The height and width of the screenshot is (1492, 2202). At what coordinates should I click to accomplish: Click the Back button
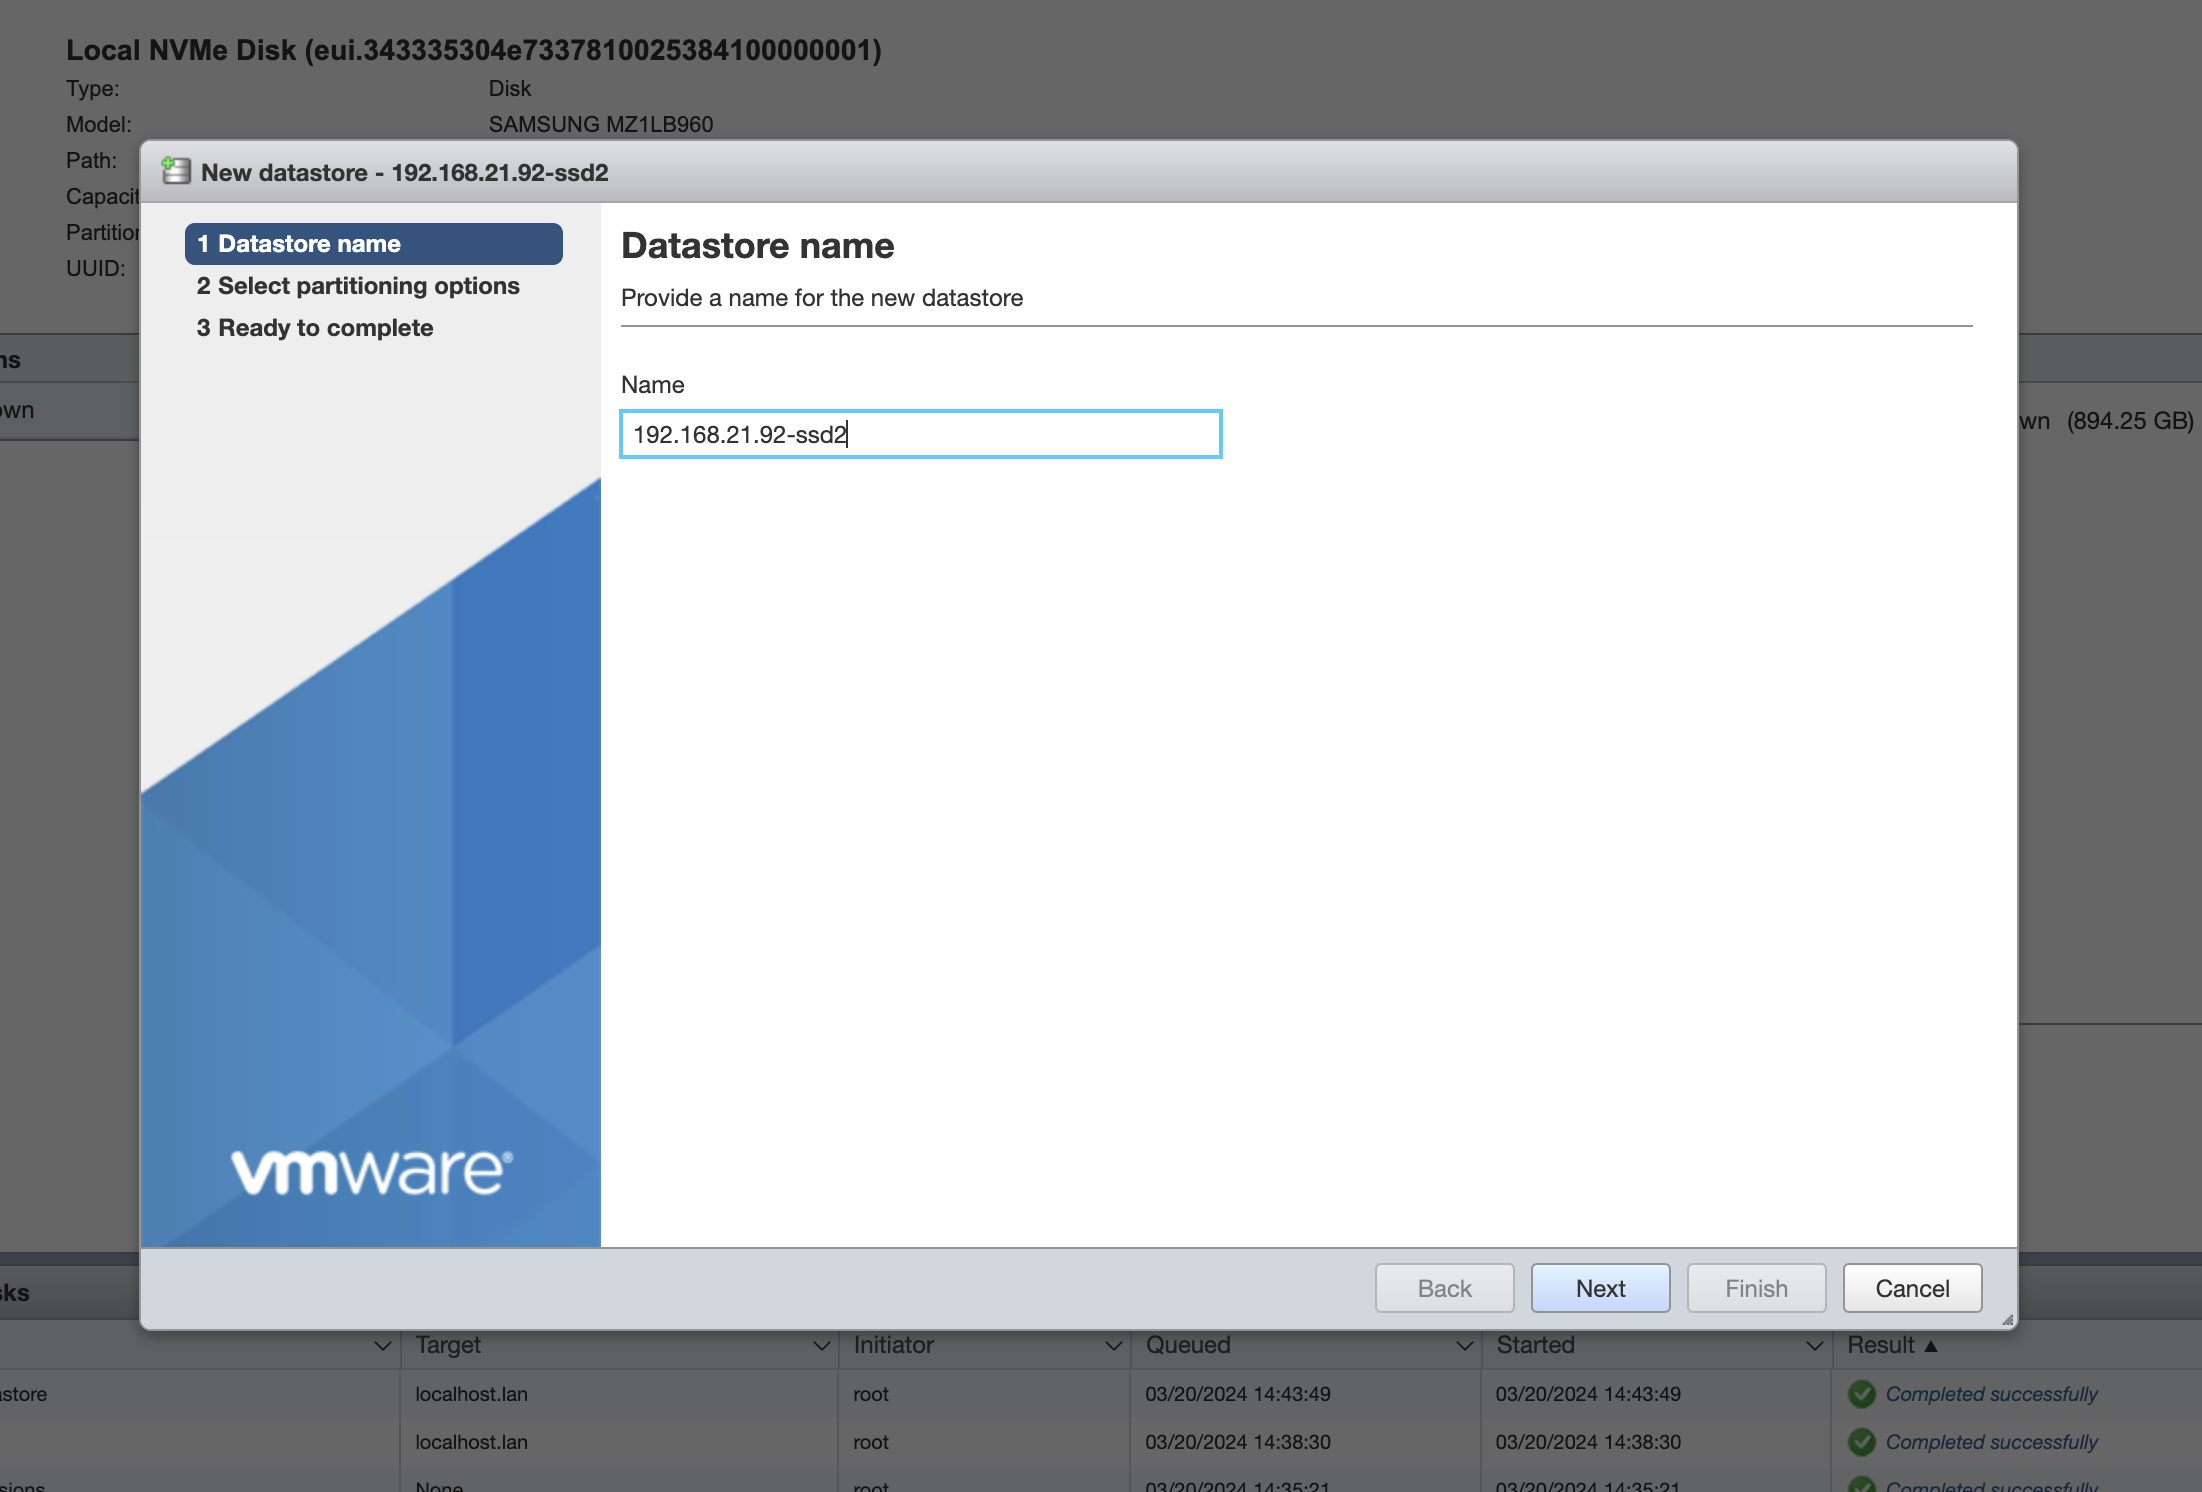(1444, 1288)
